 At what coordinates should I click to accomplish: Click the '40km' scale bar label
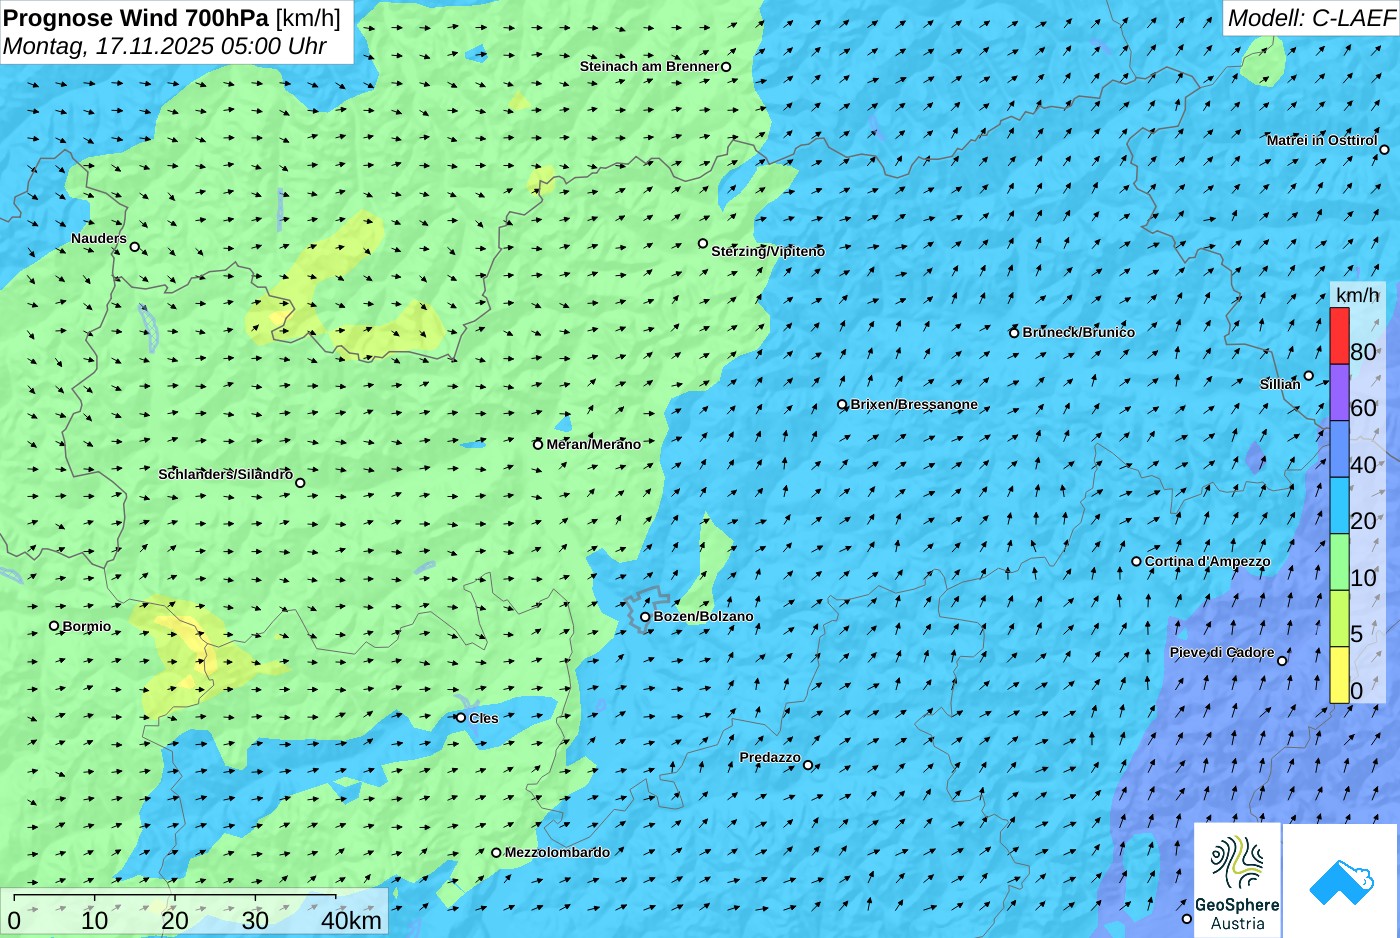point(351,920)
